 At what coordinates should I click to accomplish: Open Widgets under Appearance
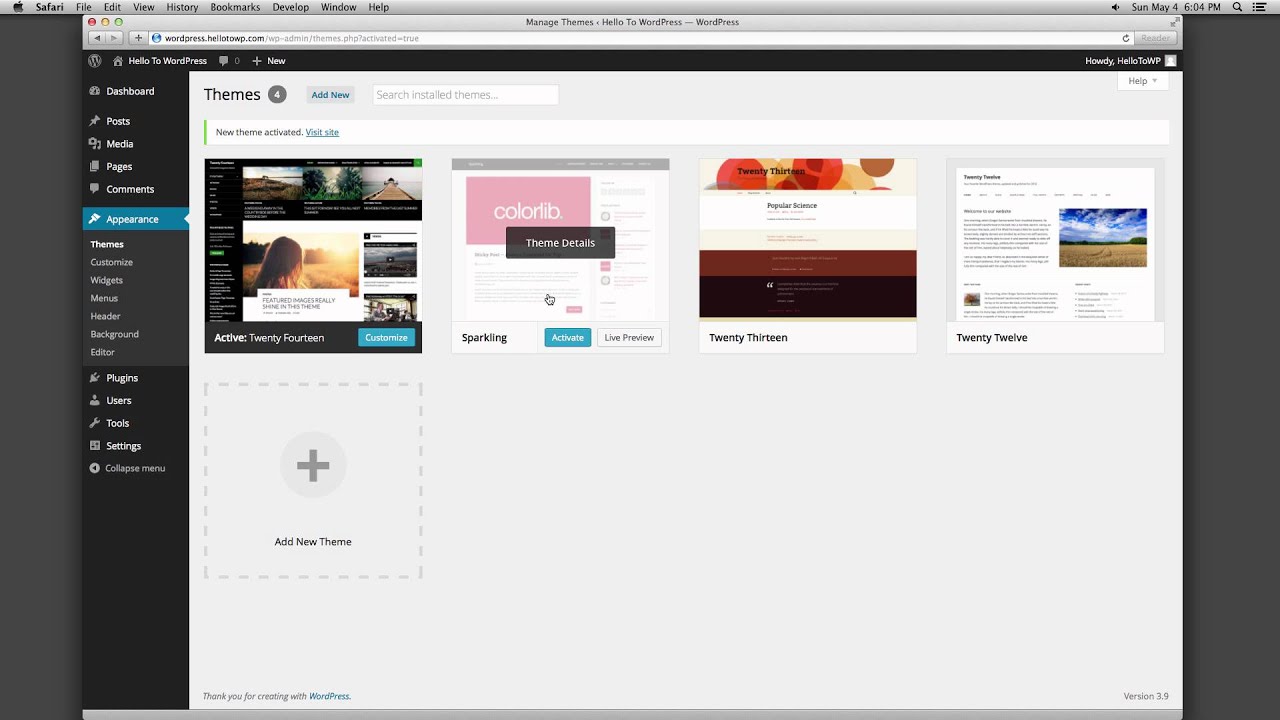pos(107,280)
